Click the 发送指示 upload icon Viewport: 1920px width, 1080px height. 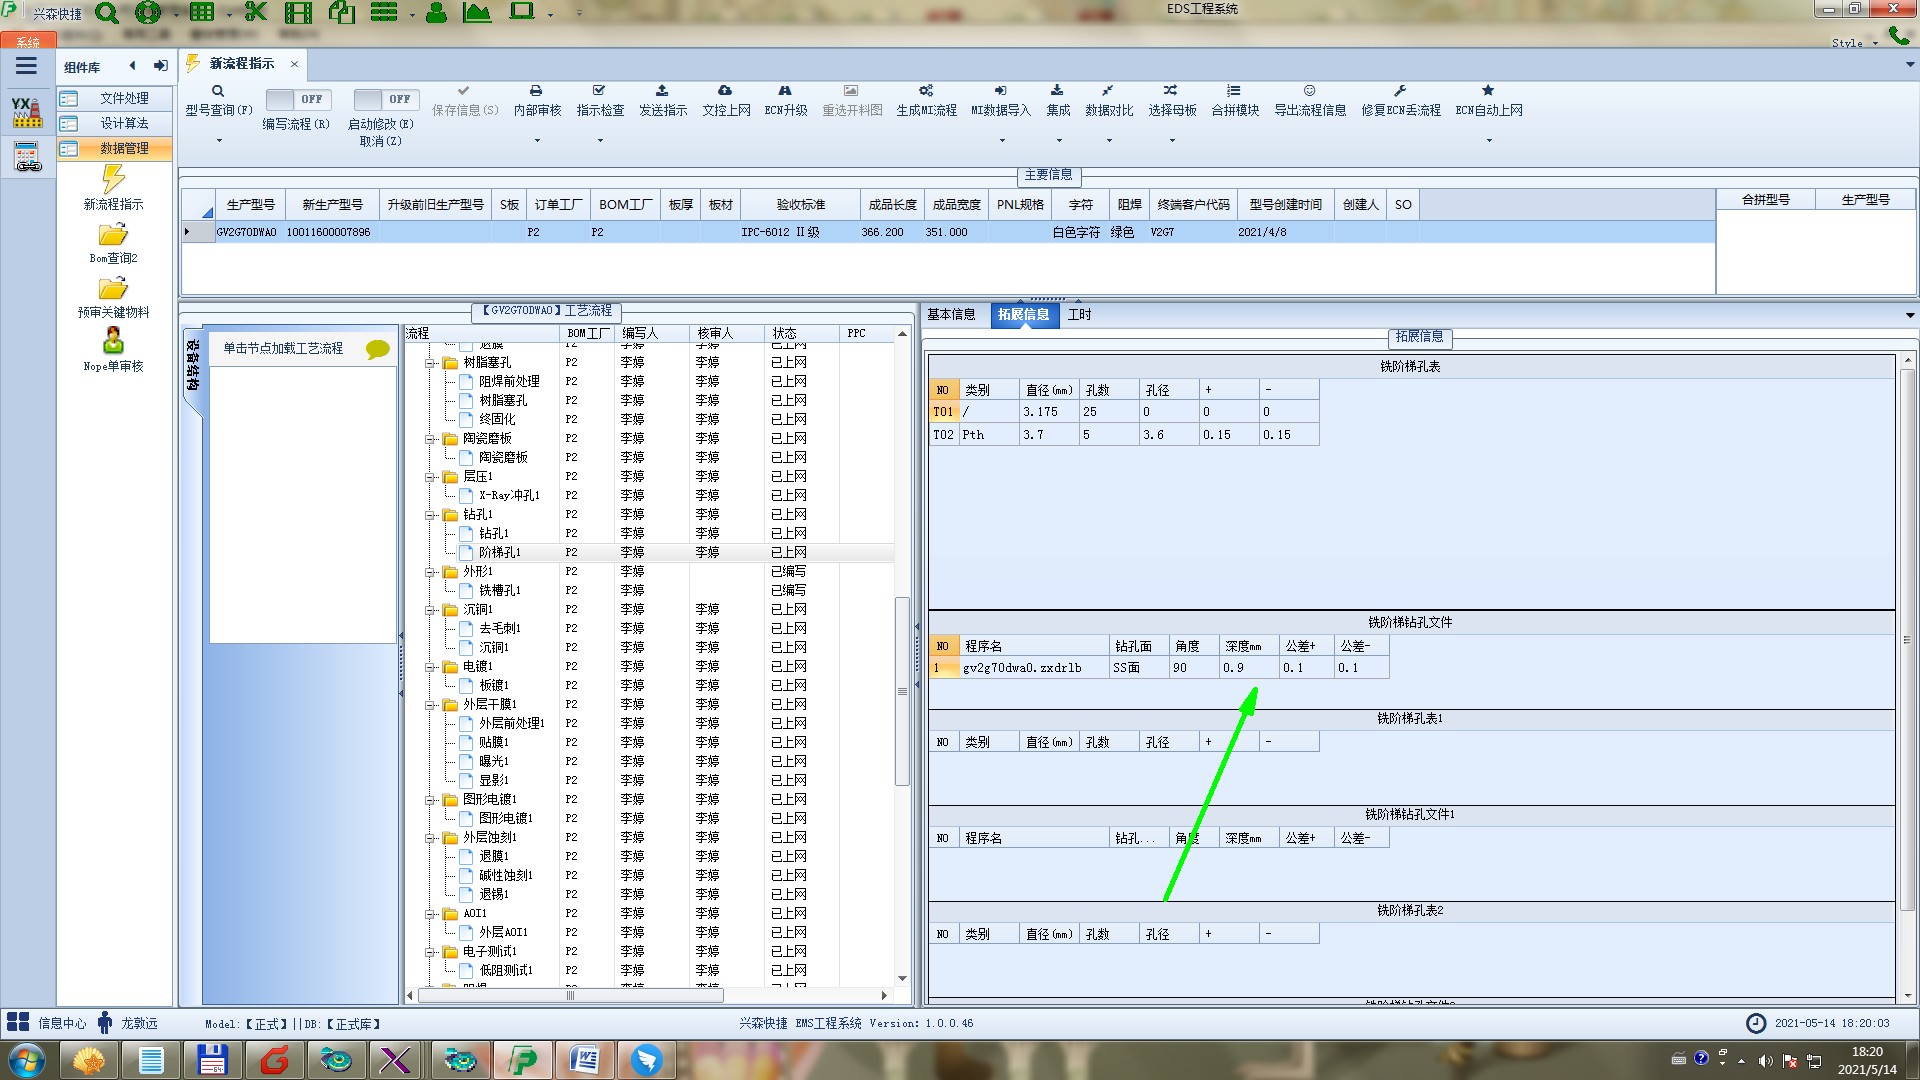[662, 91]
